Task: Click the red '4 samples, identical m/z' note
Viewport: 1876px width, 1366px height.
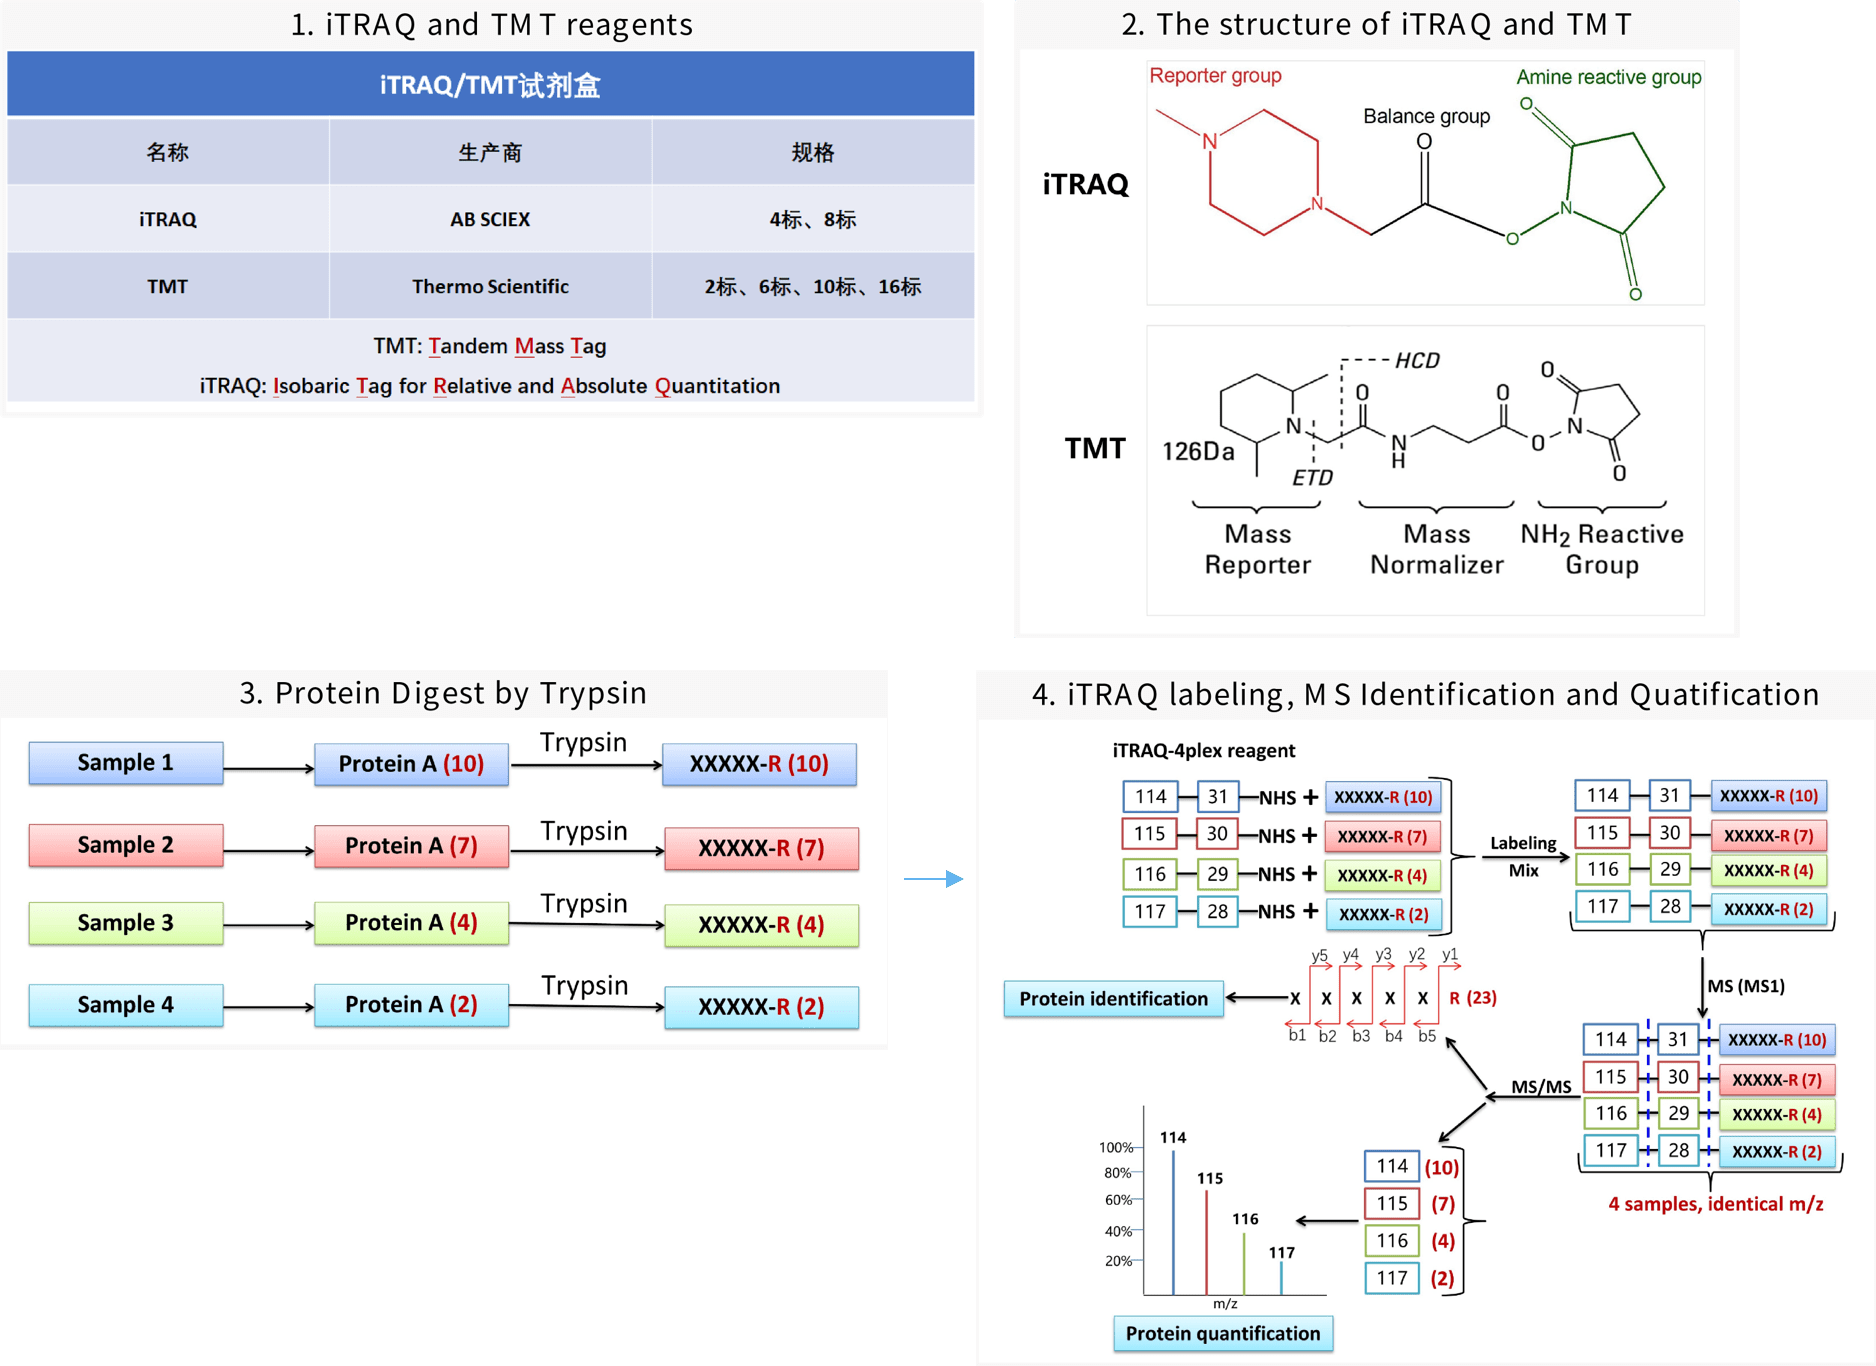Action: pos(1715,1204)
